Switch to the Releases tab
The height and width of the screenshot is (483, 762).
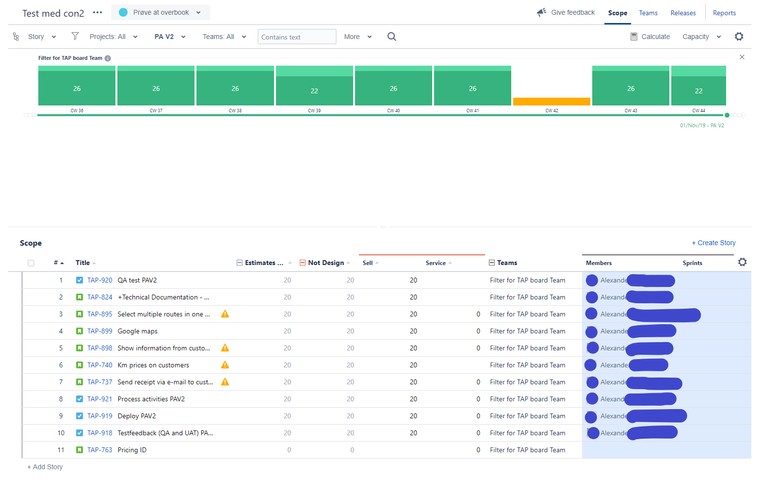click(683, 13)
